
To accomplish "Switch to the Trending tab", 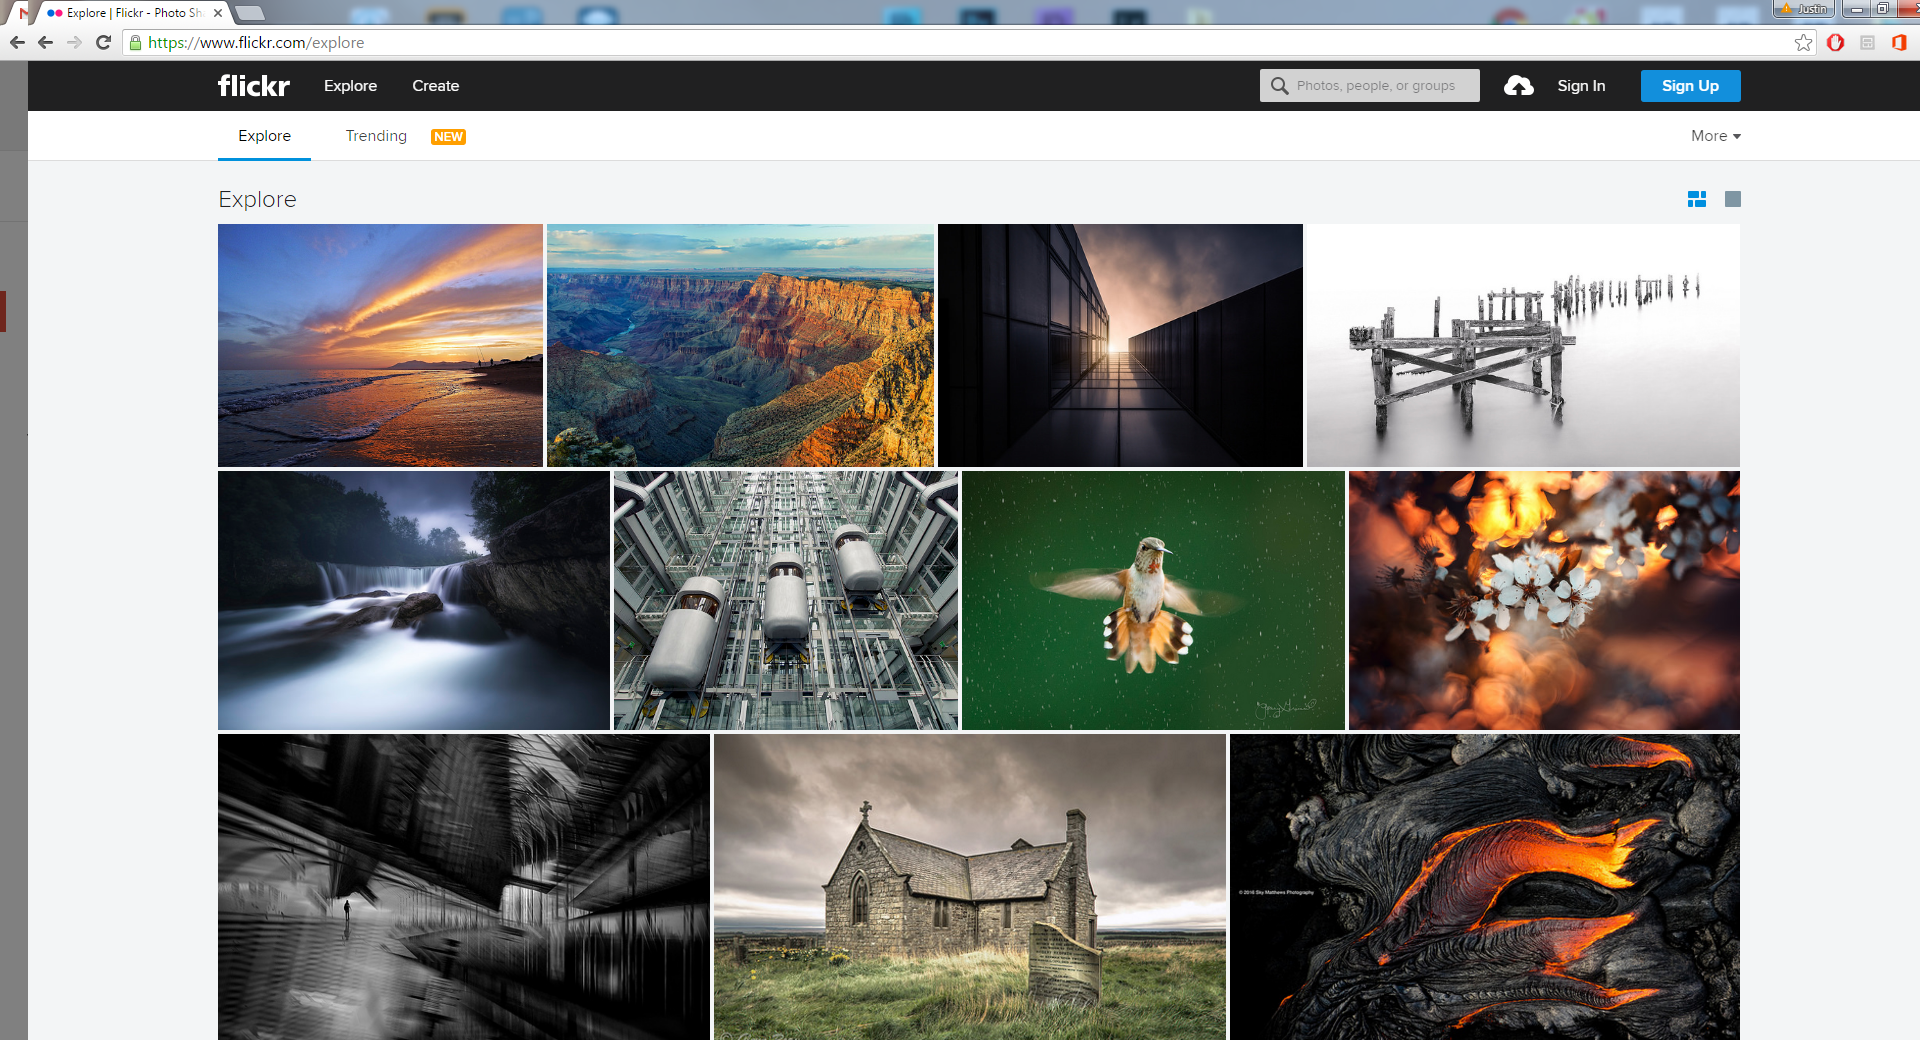I will point(376,136).
